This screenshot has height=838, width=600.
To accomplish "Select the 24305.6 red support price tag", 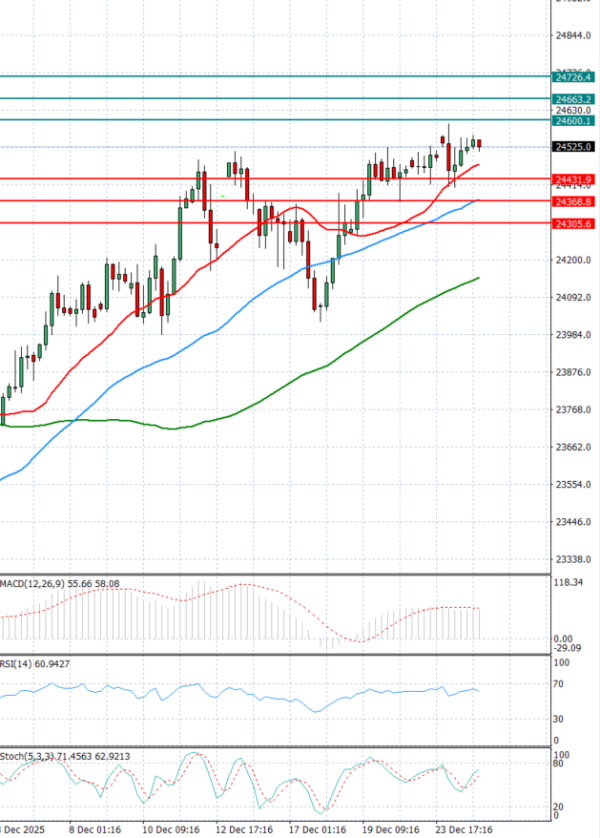I will pyautogui.click(x=574, y=224).
